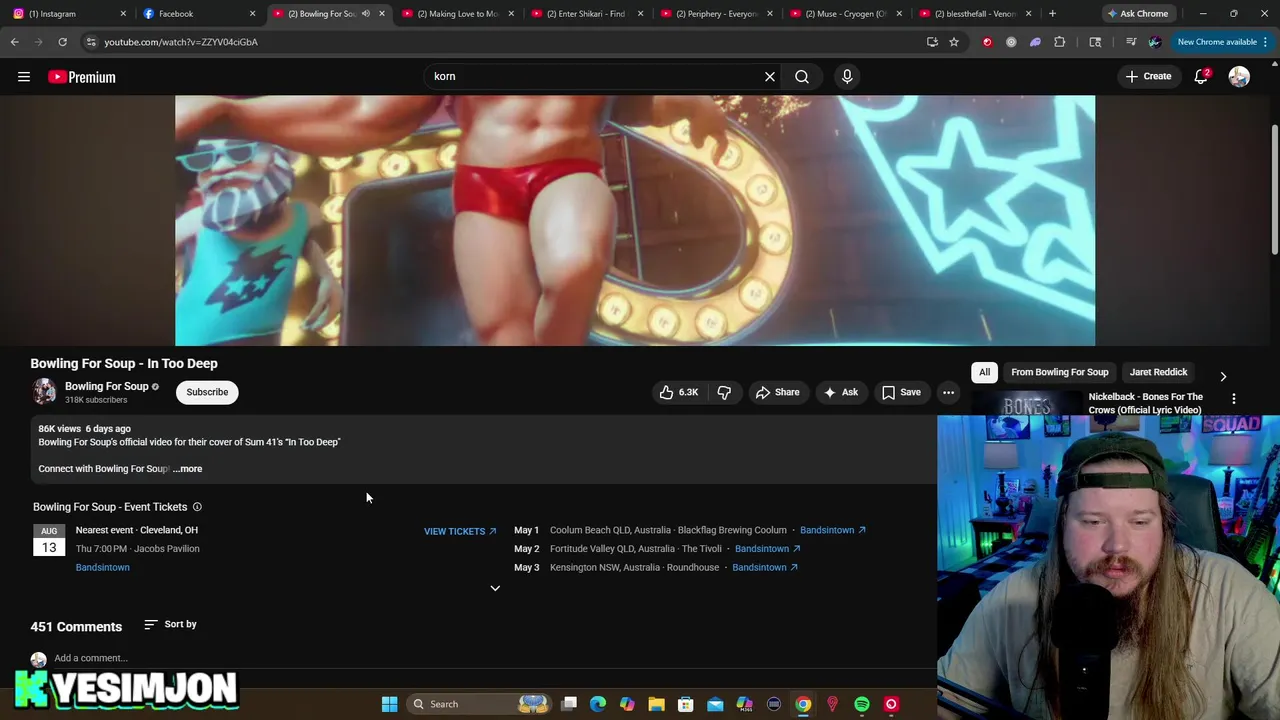Click the Ask Chrome button

coord(1138,14)
